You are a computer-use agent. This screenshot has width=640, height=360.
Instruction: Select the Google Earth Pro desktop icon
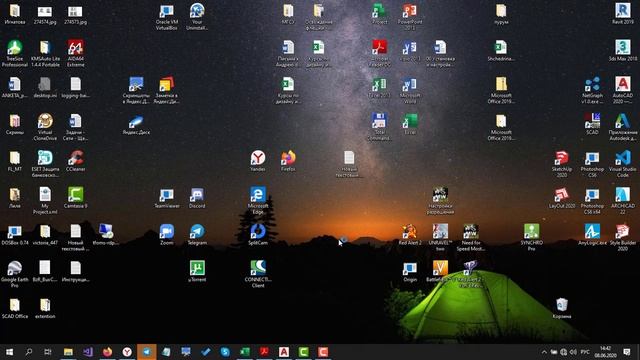(15, 274)
